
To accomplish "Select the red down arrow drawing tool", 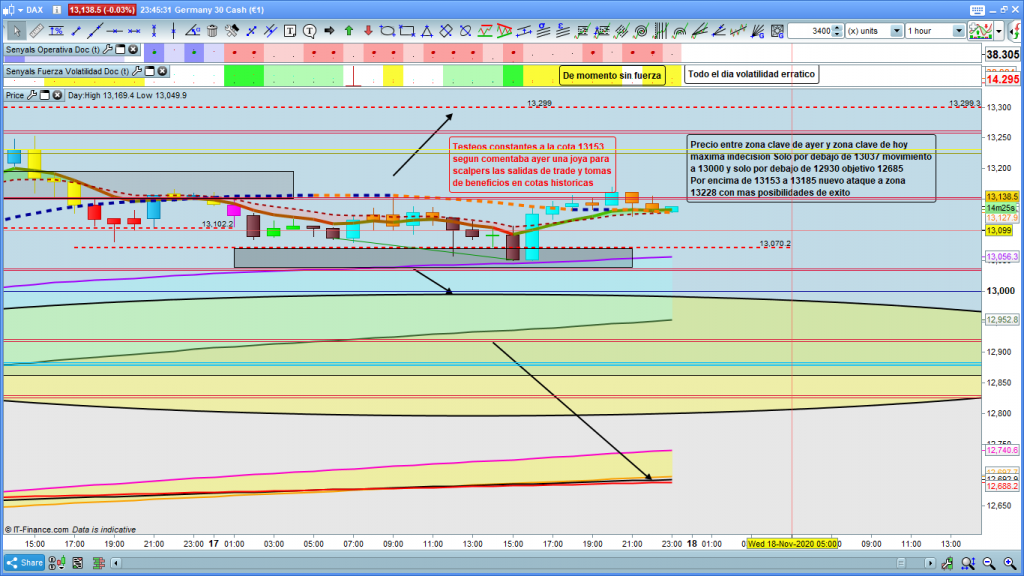I will tap(368, 31).
